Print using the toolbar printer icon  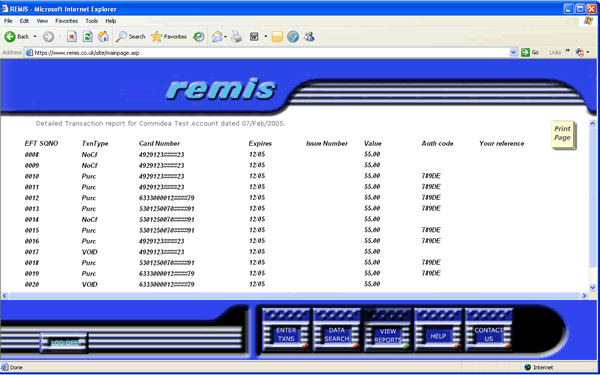coord(236,37)
